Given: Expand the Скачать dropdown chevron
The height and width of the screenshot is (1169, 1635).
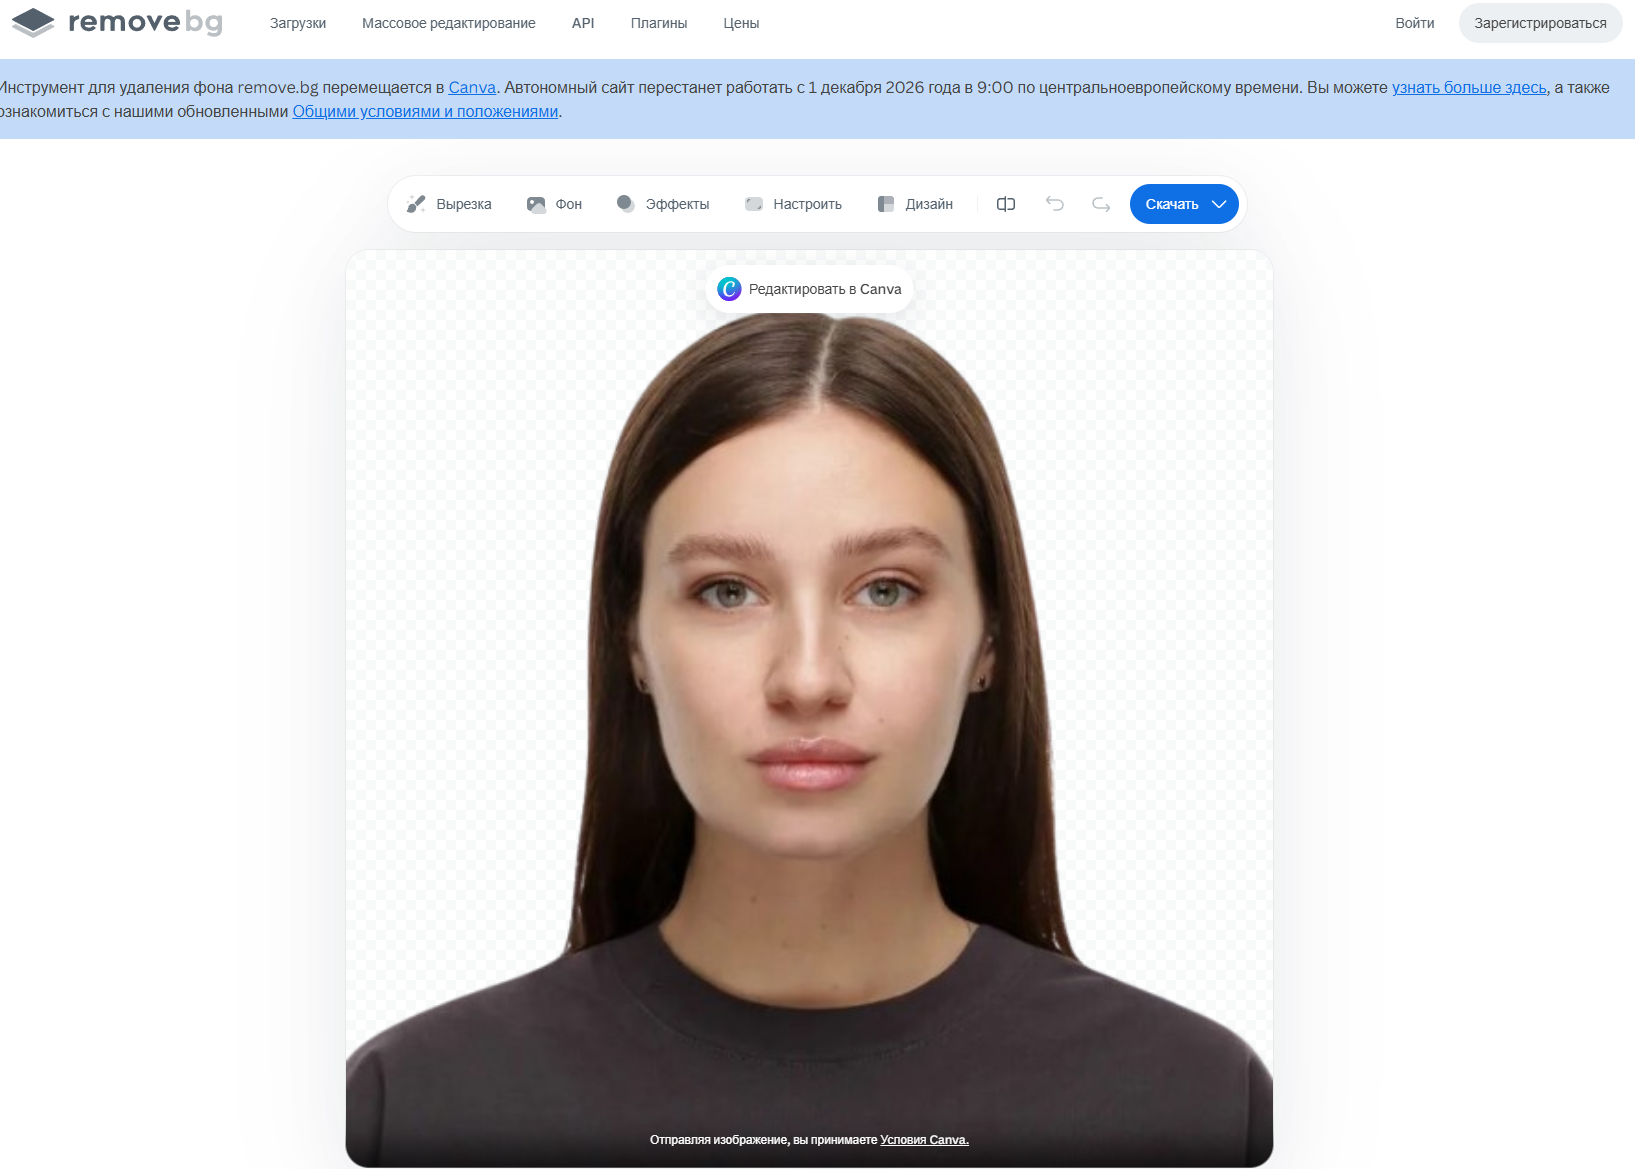Looking at the screenshot, I should click(x=1219, y=204).
